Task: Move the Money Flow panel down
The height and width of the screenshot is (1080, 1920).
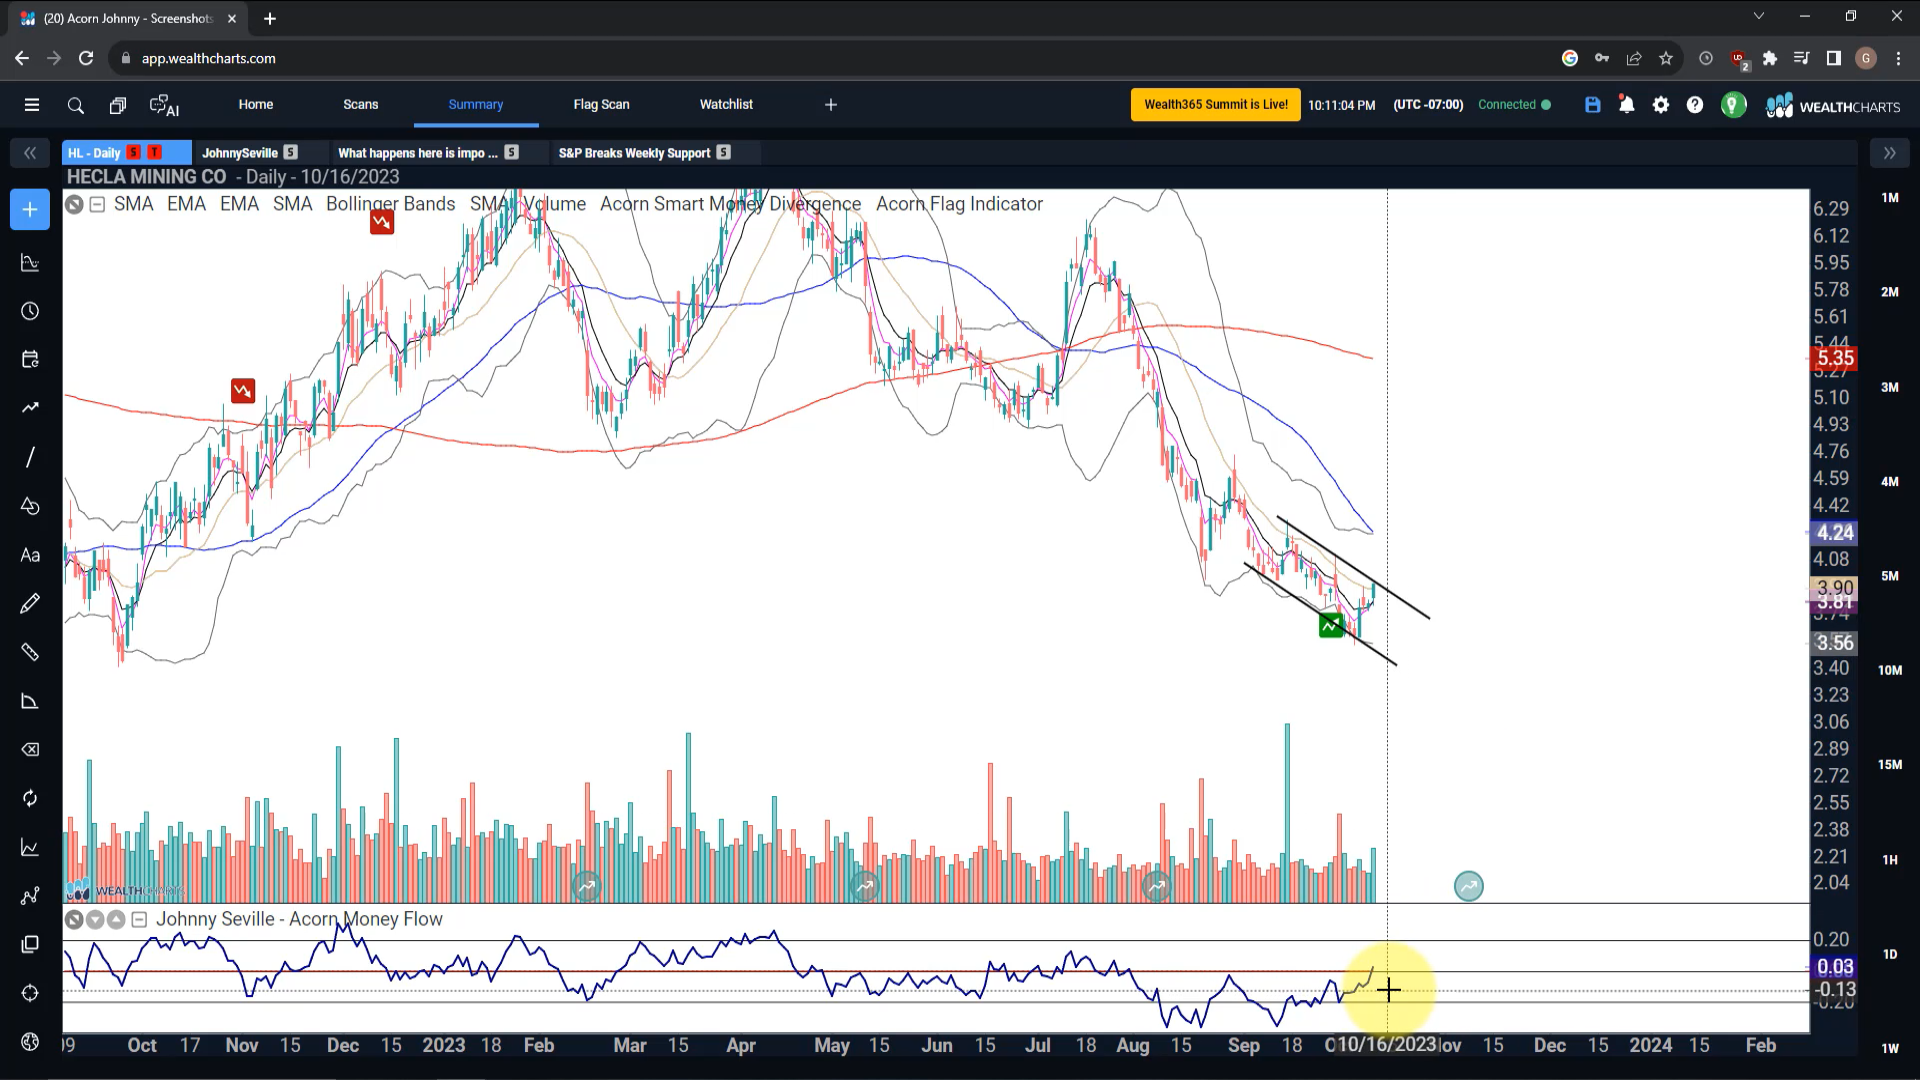Action: point(95,919)
